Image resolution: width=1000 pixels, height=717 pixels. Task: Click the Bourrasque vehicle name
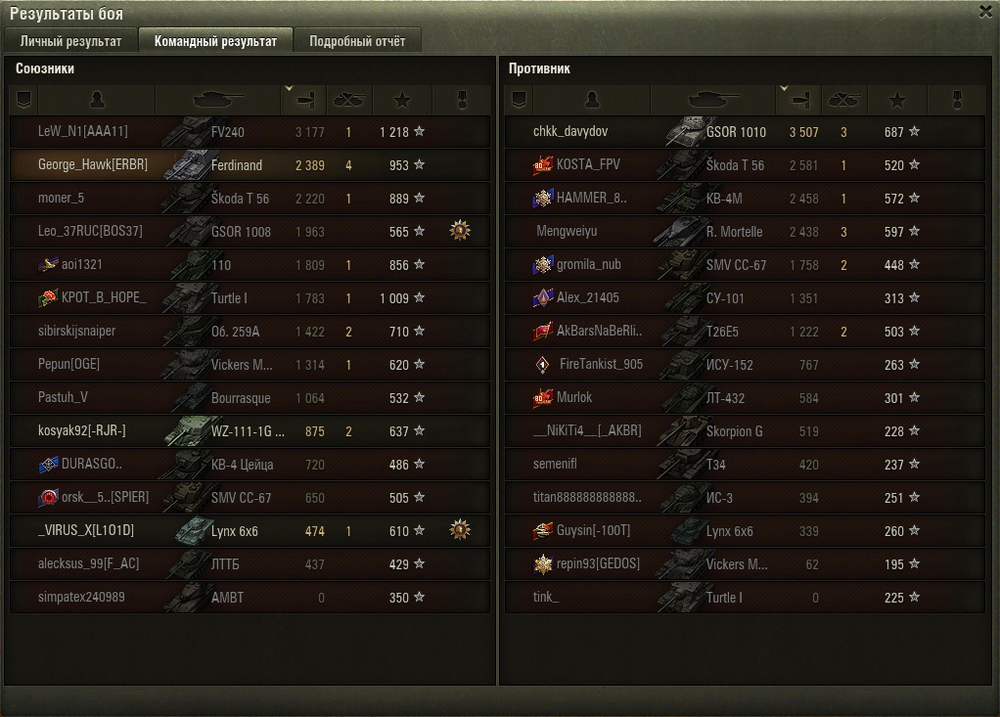(x=240, y=398)
